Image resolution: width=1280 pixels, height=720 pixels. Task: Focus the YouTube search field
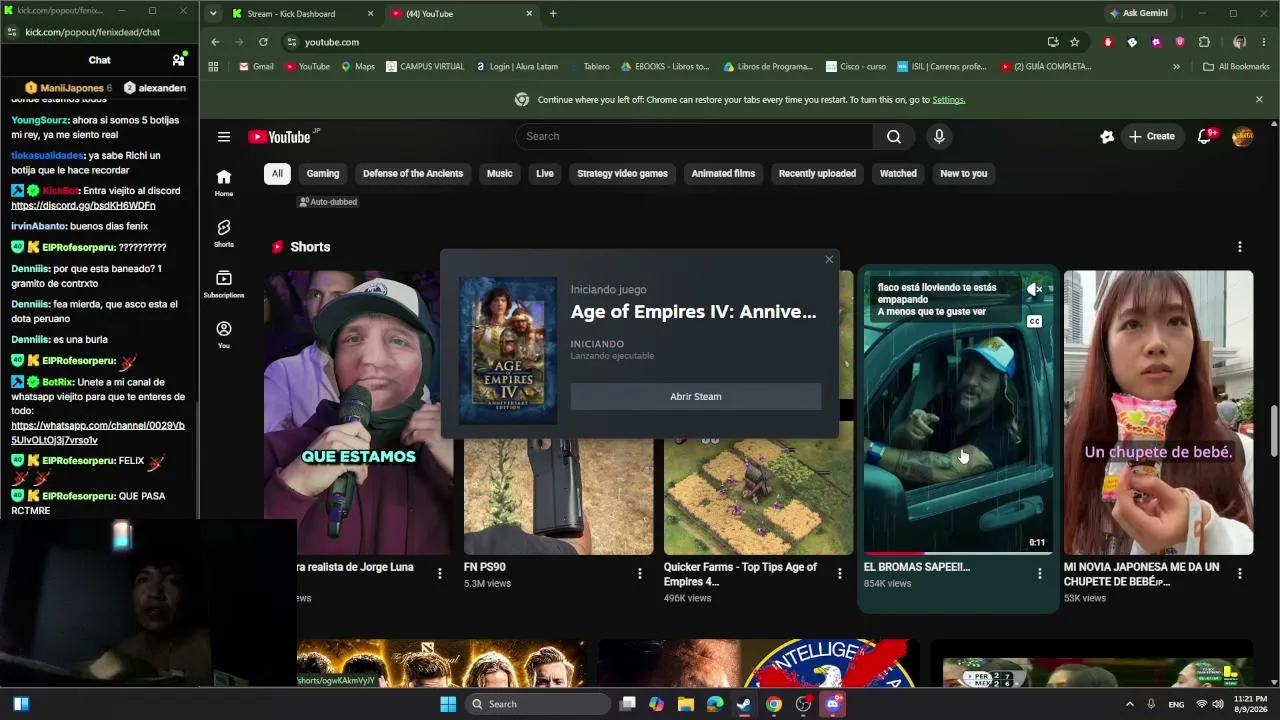pos(694,137)
